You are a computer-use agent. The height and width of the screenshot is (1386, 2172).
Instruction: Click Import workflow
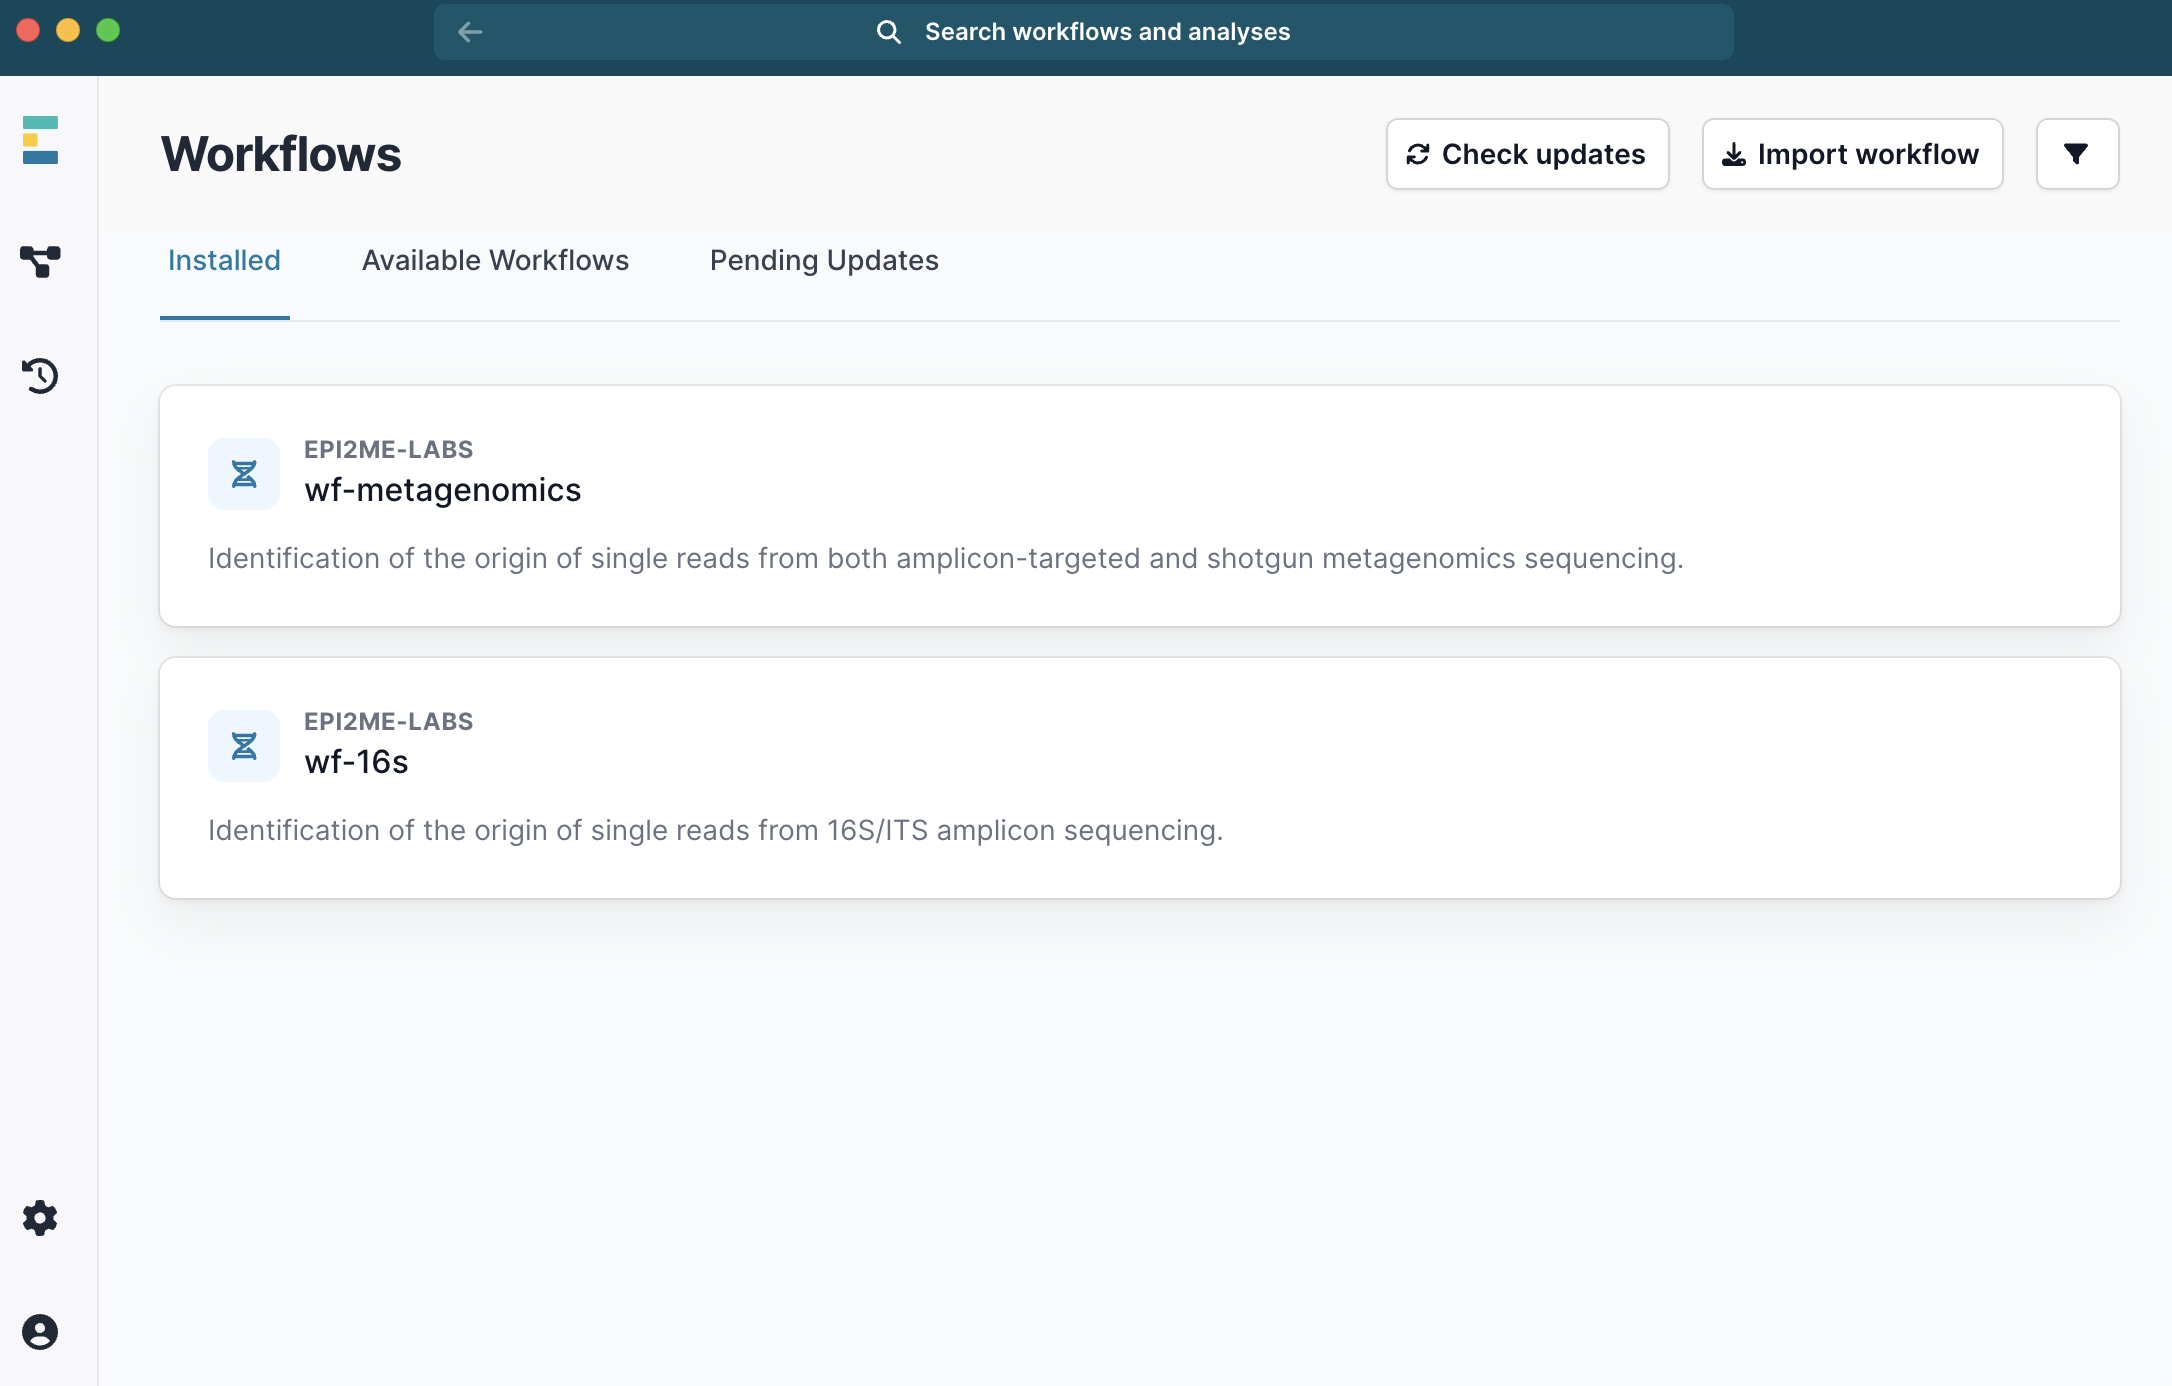(x=1851, y=153)
